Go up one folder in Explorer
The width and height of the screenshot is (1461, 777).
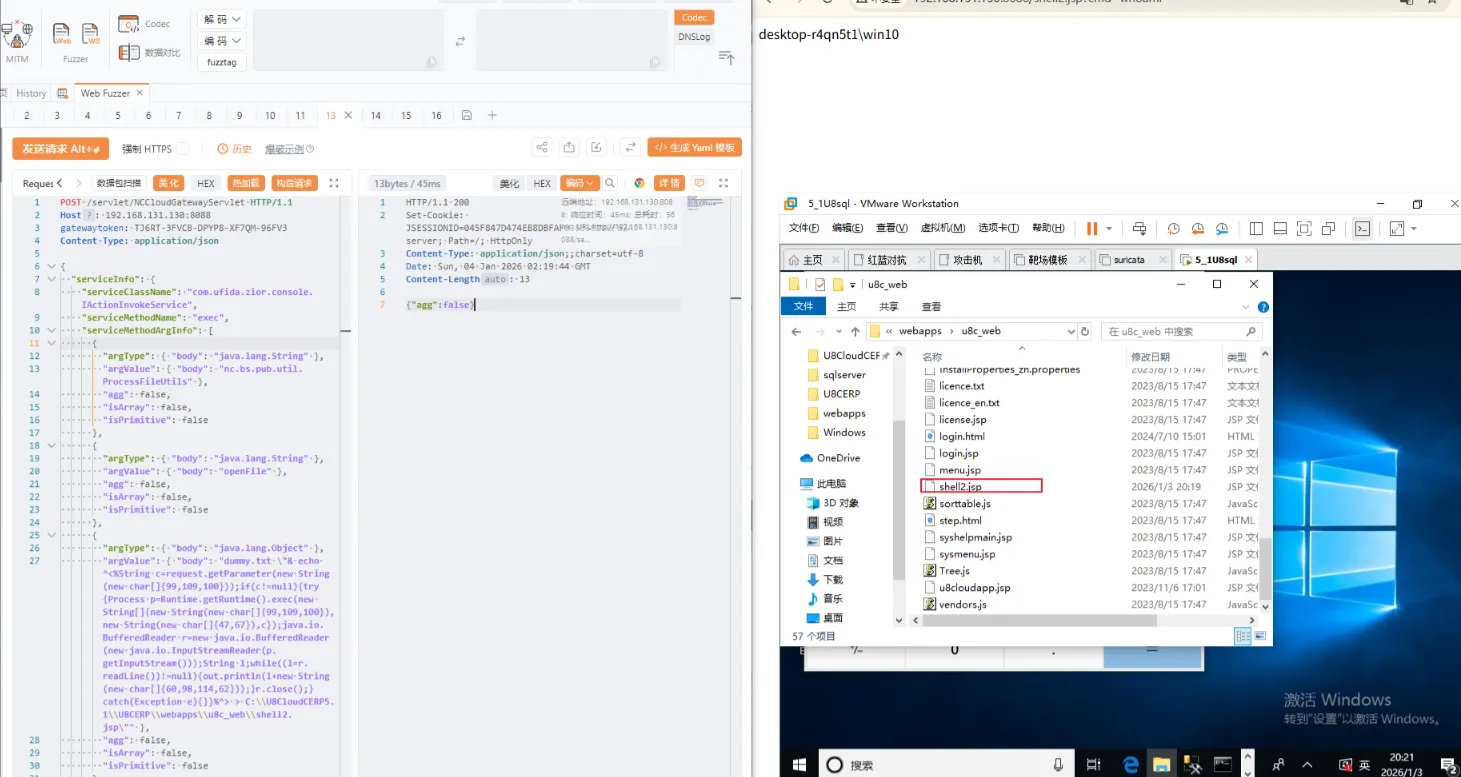(855, 331)
